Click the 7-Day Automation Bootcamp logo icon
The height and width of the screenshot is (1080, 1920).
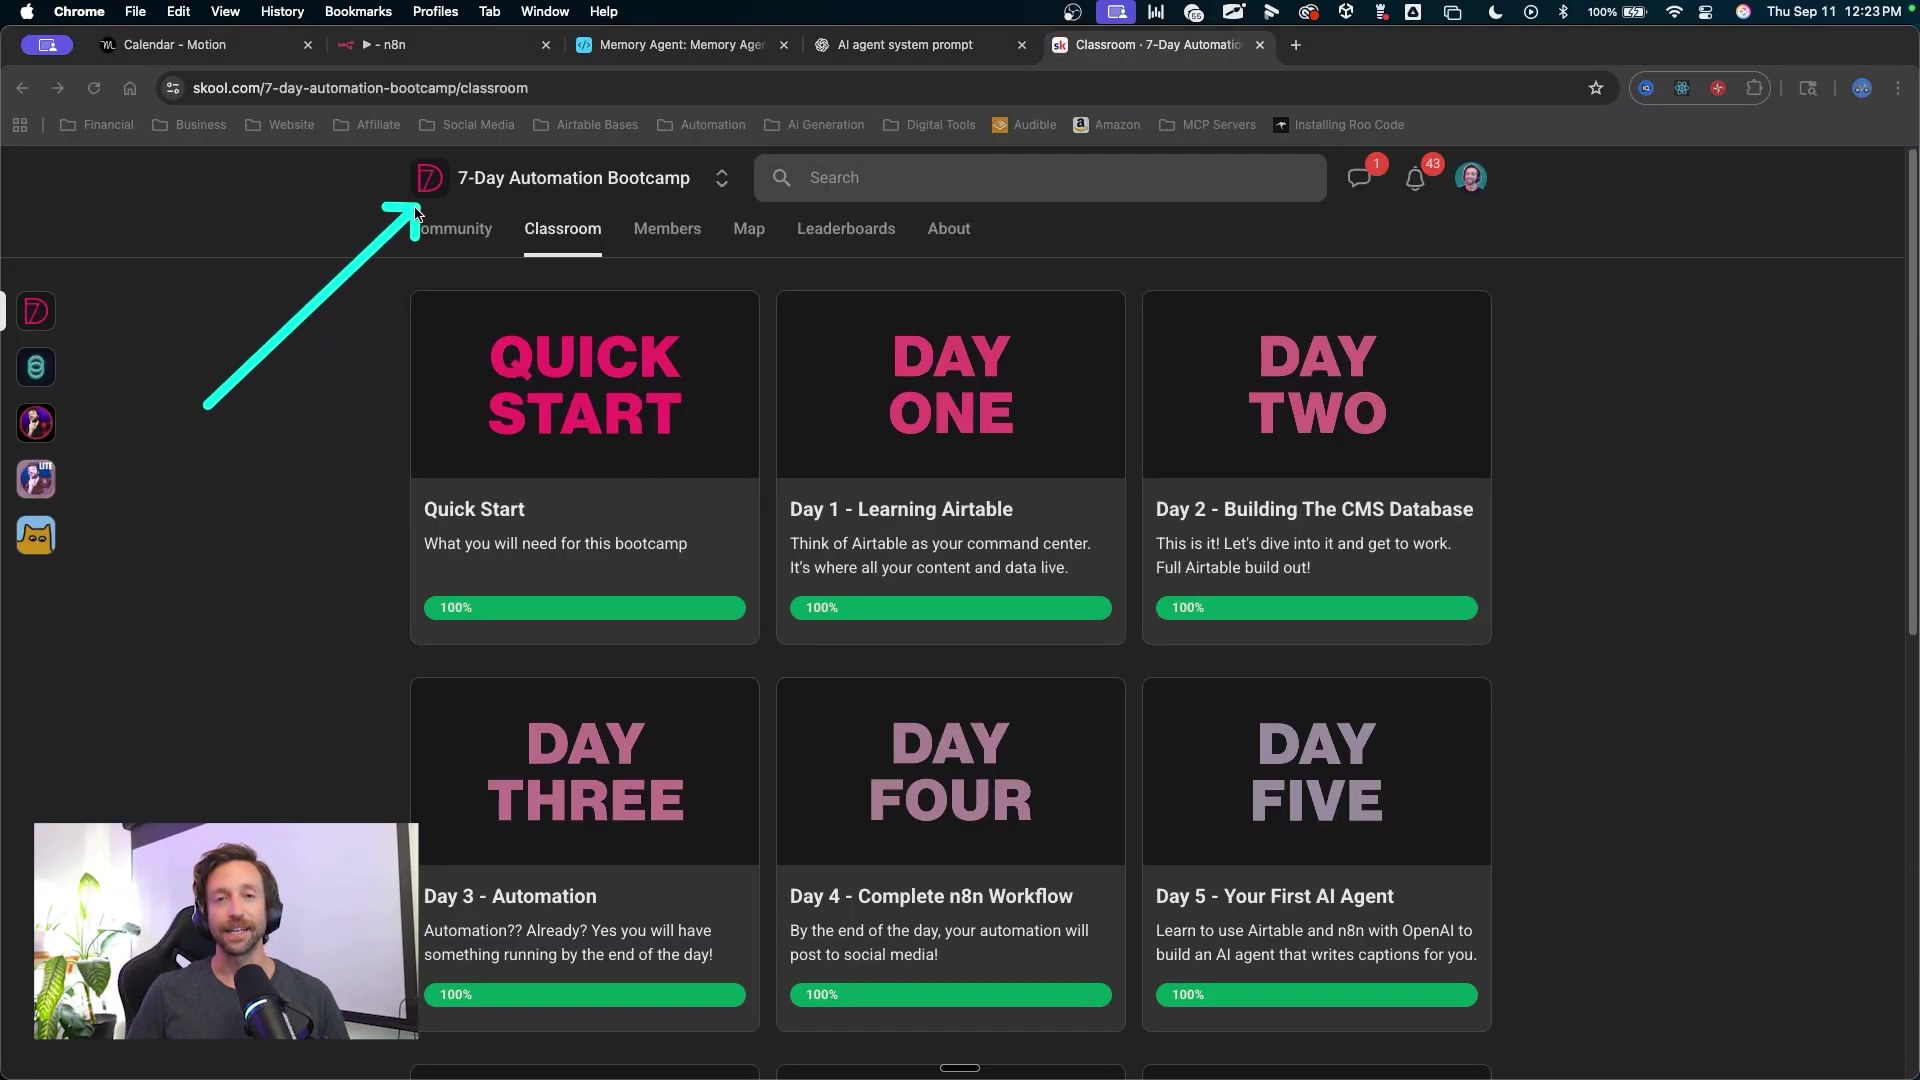pos(430,178)
